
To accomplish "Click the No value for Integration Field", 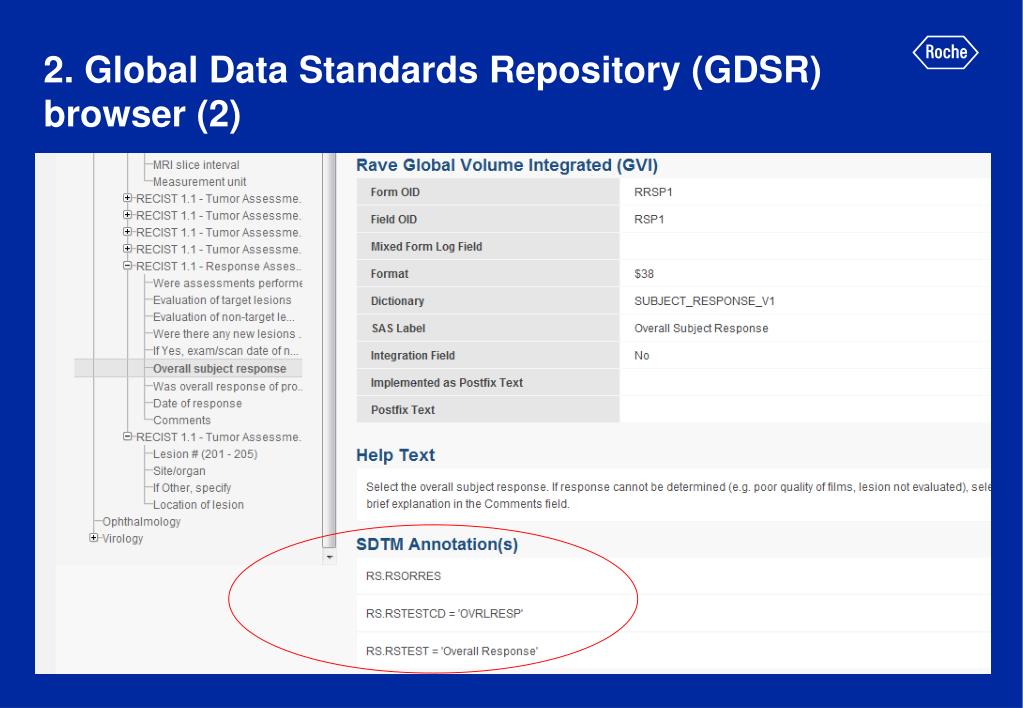I will [642, 356].
